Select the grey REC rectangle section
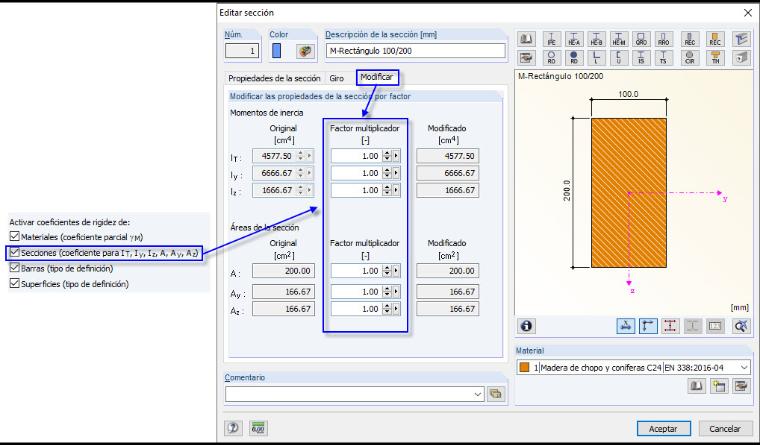The image size is (760, 445). [x=690, y=39]
